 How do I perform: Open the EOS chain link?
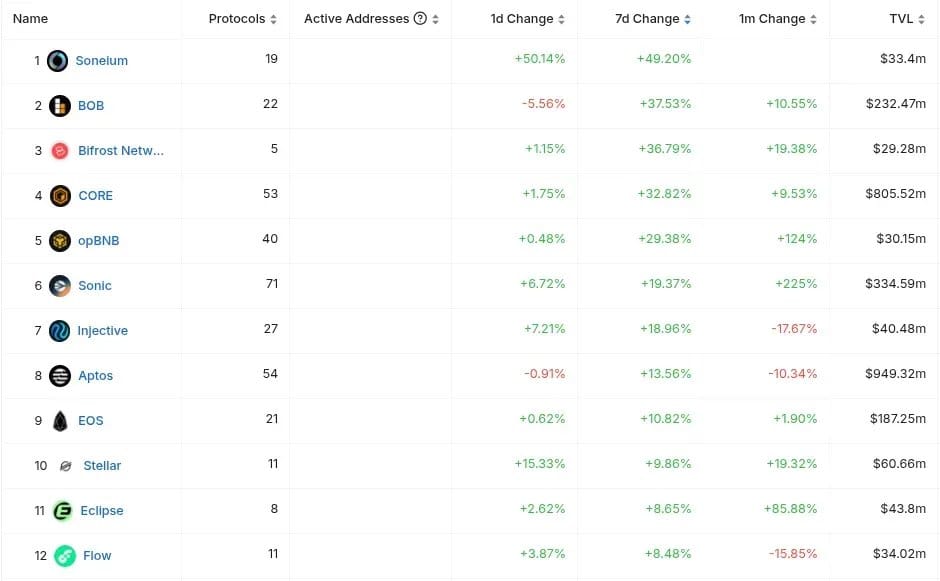point(91,420)
